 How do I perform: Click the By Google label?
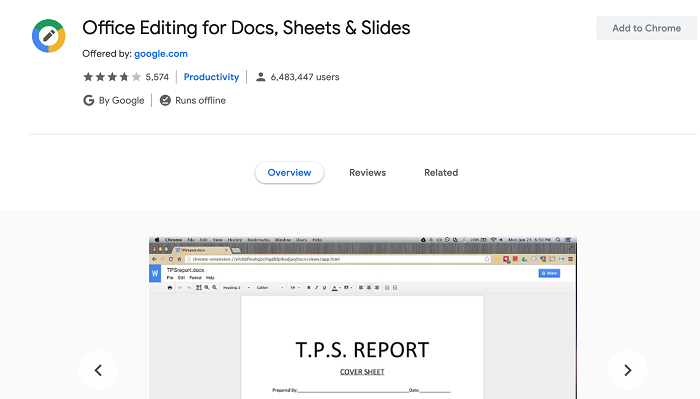(x=121, y=100)
